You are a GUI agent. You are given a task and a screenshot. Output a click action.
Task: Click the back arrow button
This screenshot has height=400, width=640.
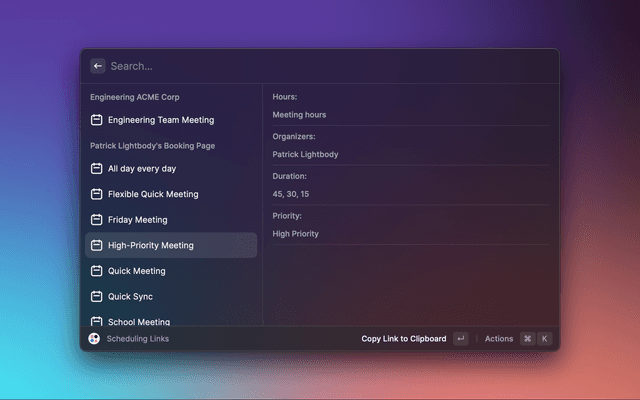point(98,66)
